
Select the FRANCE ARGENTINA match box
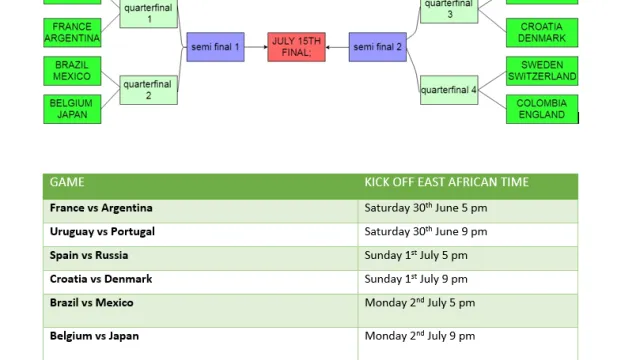[72, 33]
